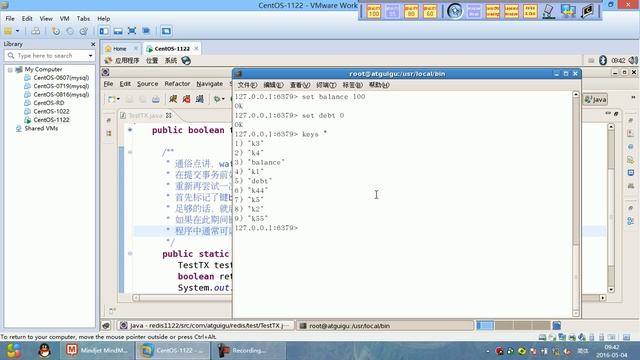Toggle the thumbnail bar view icon
640x360 pixels.
click(x=118, y=31)
